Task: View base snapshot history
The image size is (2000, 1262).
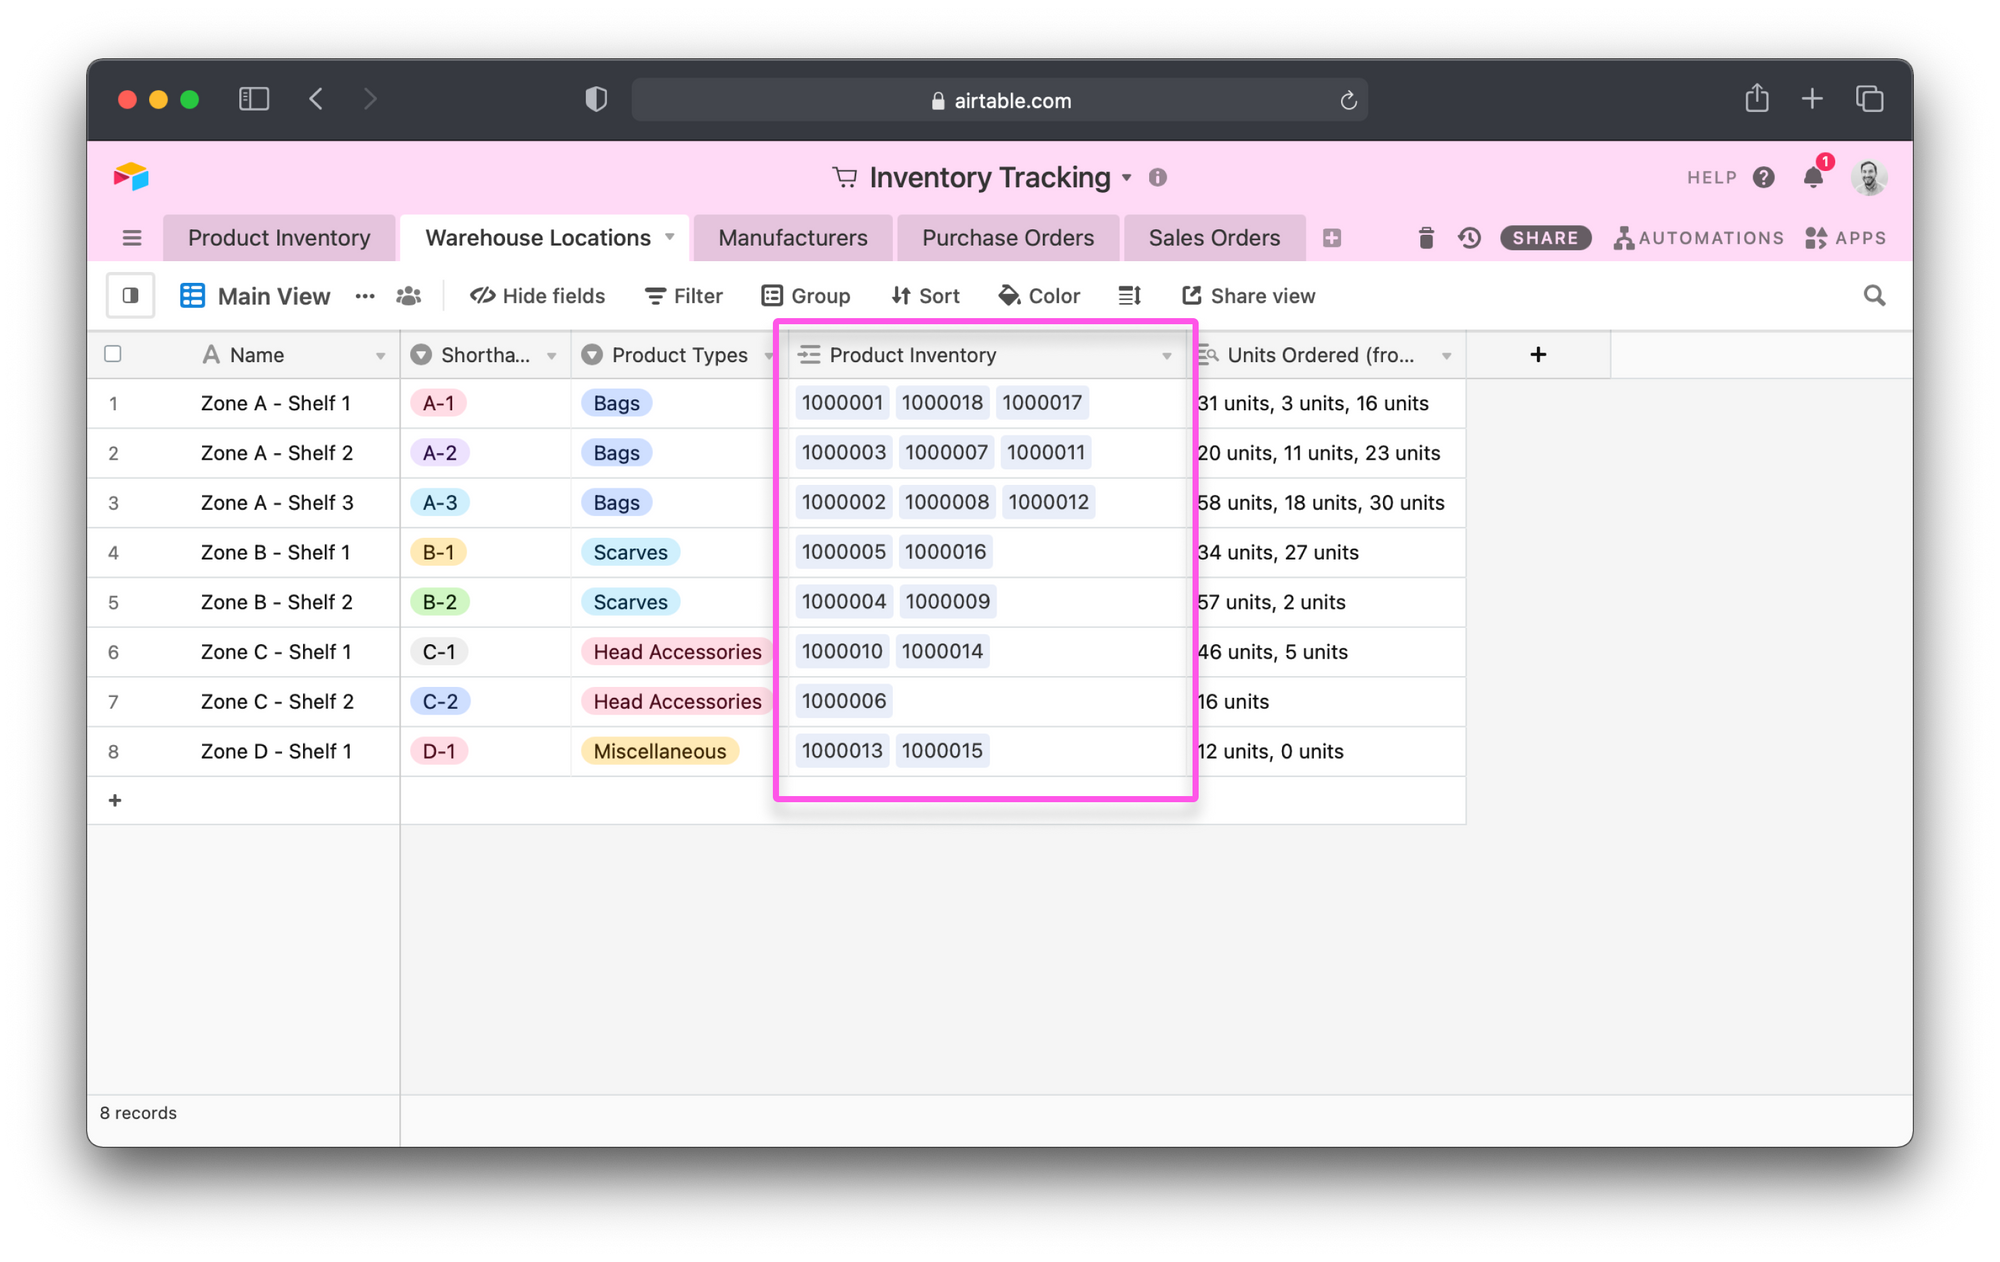Action: pos(1469,238)
